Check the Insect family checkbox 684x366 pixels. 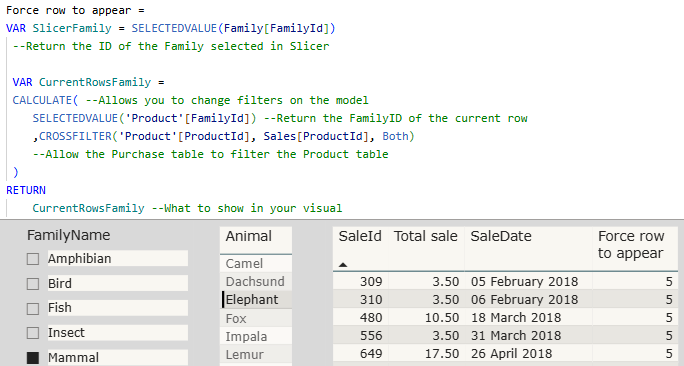pyautogui.click(x=33, y=333)
